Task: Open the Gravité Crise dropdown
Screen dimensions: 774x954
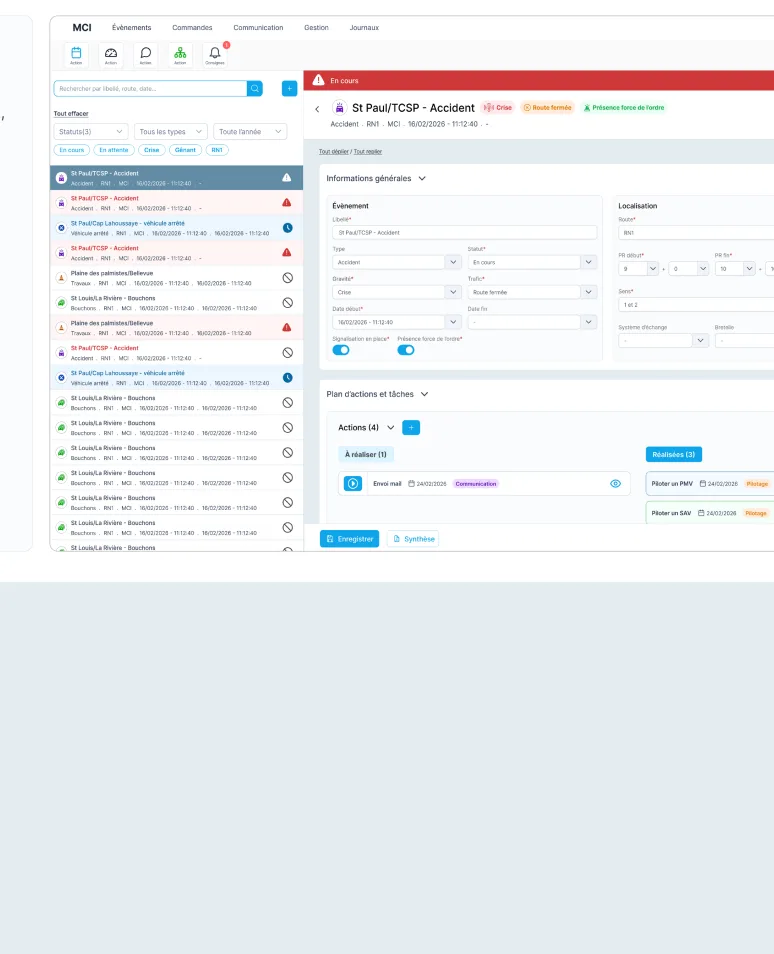Action: [x=397, y=292]
